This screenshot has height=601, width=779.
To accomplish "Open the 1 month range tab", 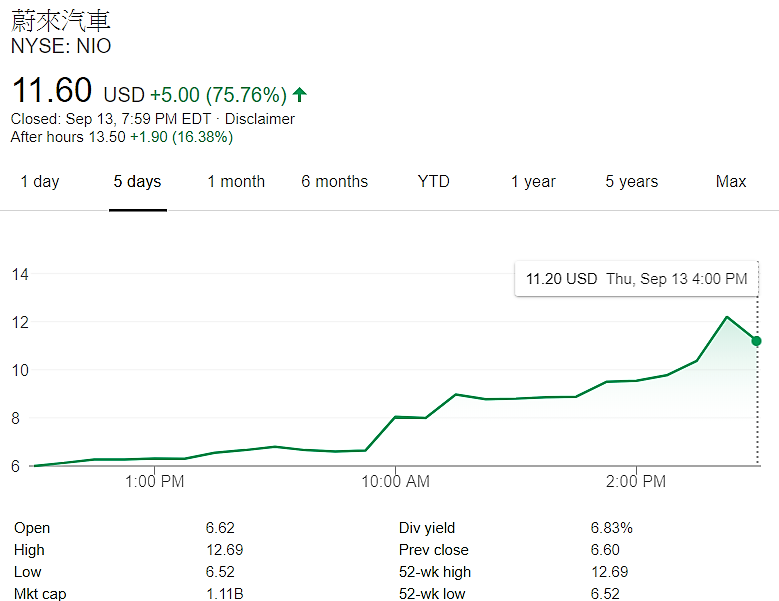I will pyautogui.click(x=236, y=182).
